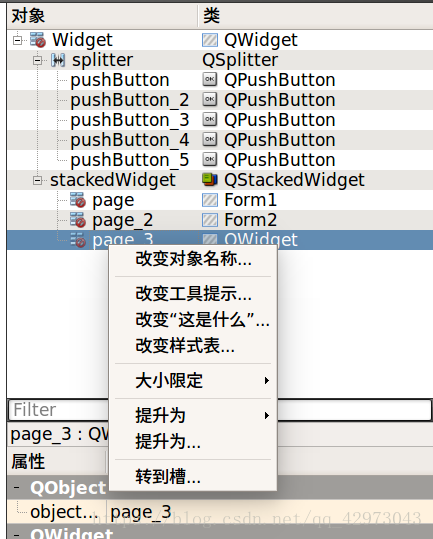This screenshot has height=539, width=433.
Task: Click the 对象 column header
Action: [x=102, y=16]
